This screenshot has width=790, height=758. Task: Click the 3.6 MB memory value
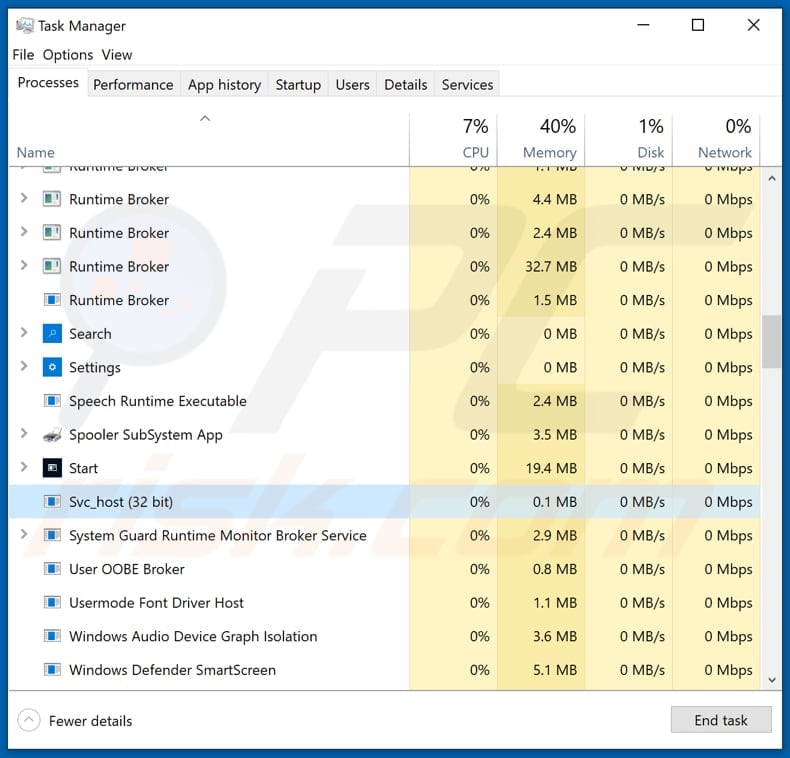pyautogui.click(x=555, y=636)
